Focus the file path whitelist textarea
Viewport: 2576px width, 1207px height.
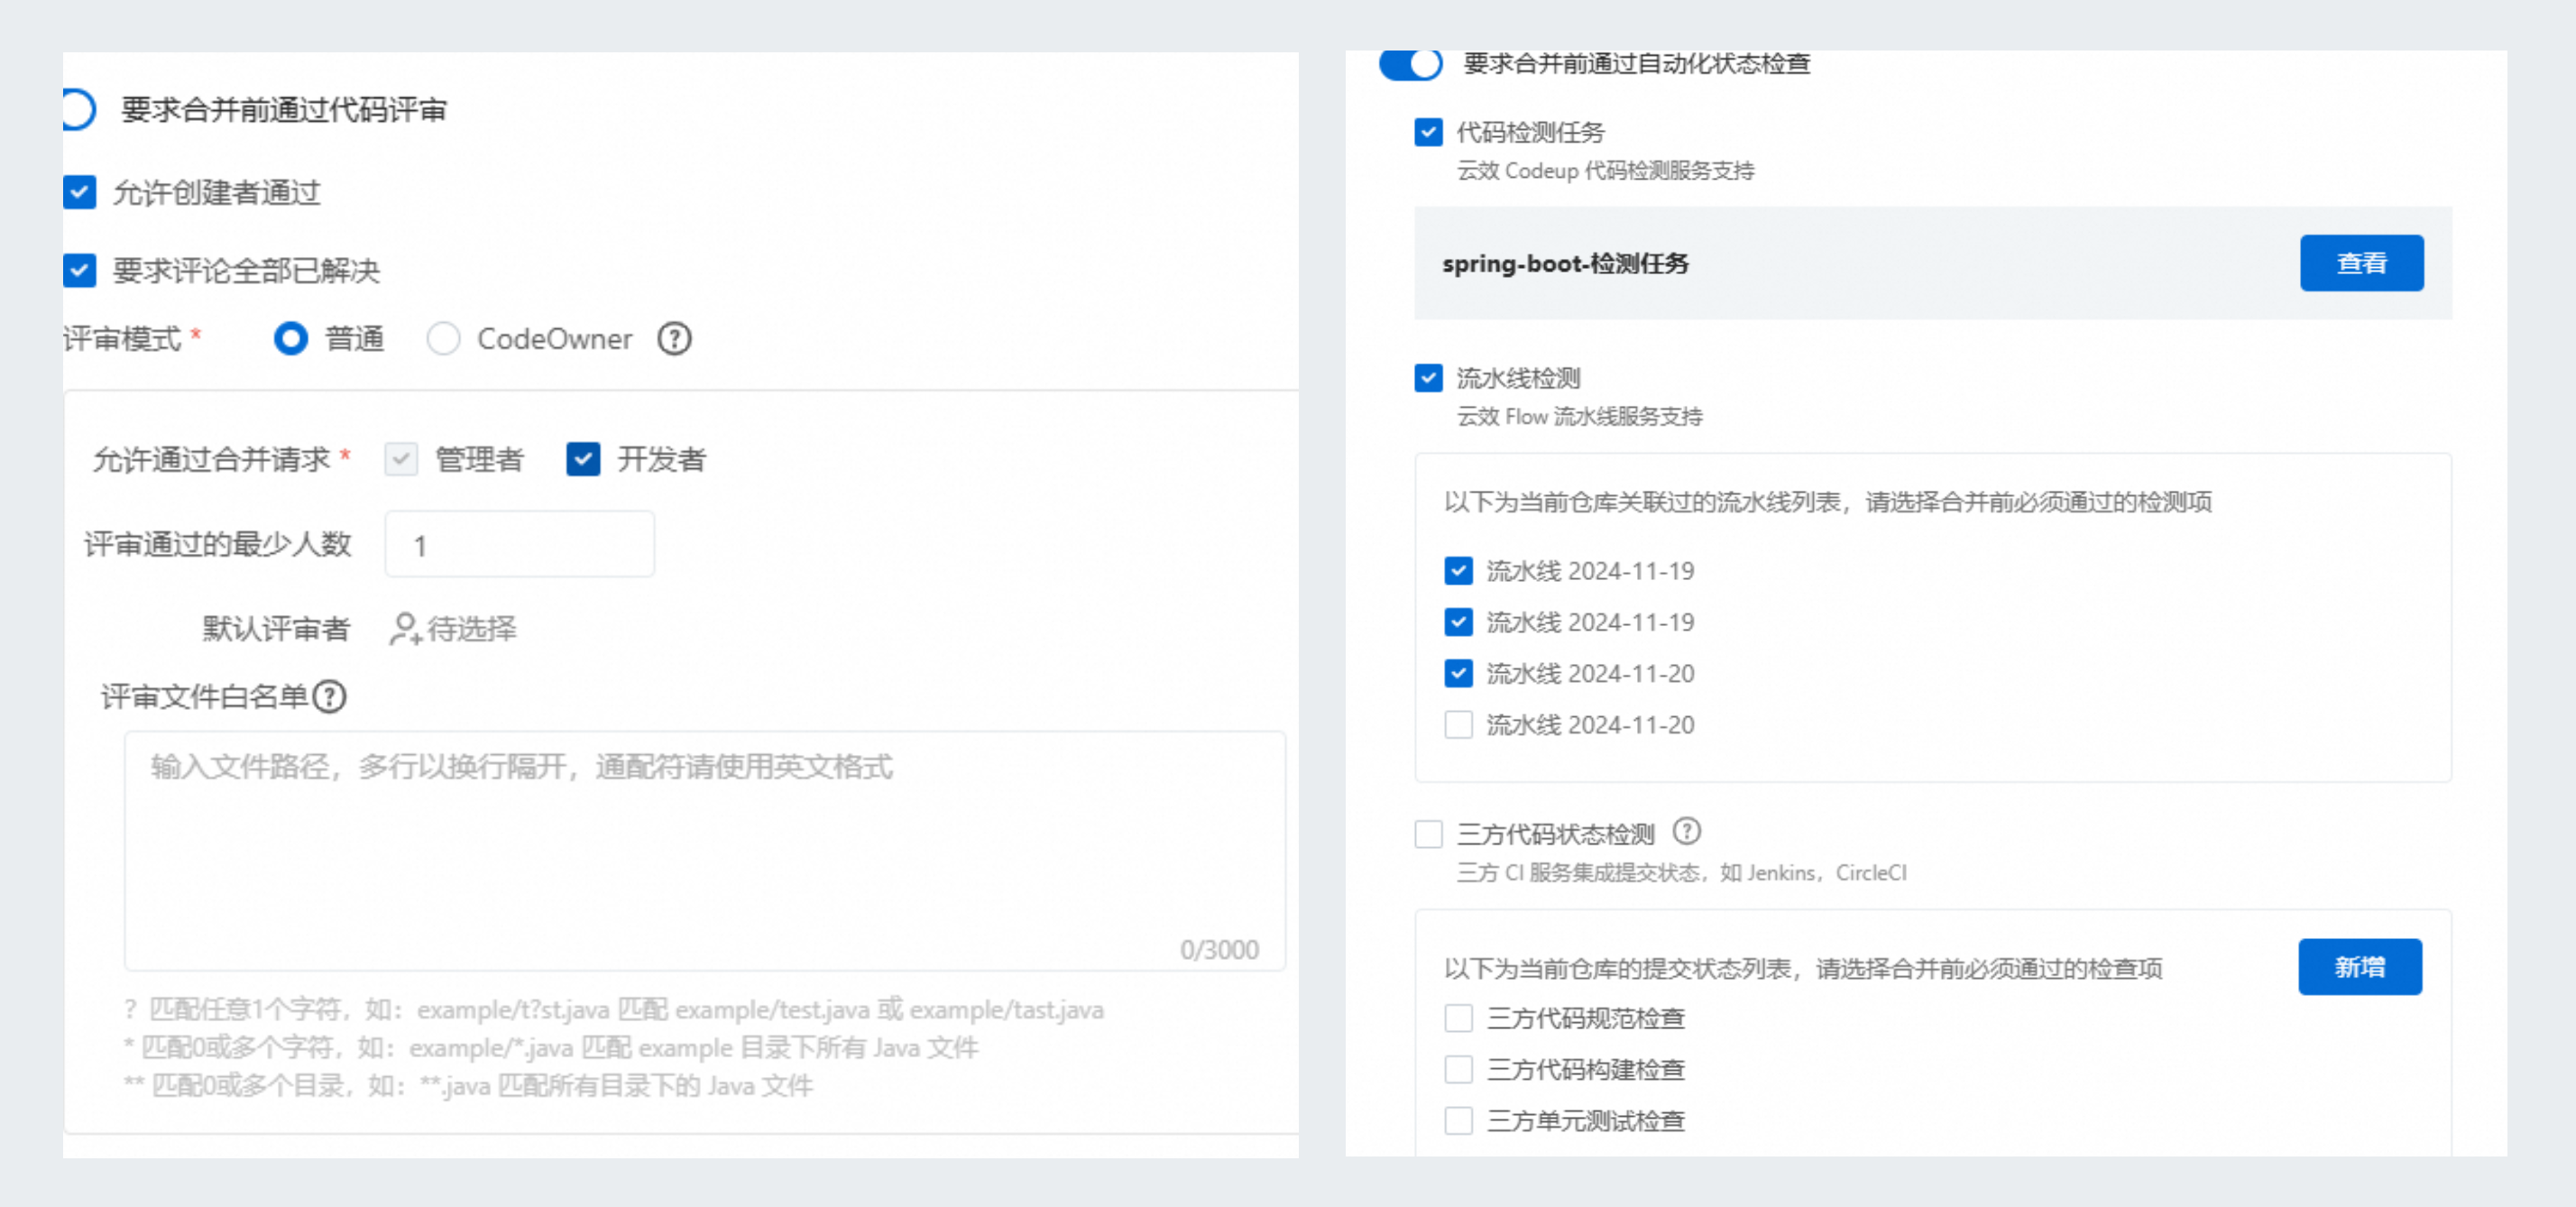(705, 851)
